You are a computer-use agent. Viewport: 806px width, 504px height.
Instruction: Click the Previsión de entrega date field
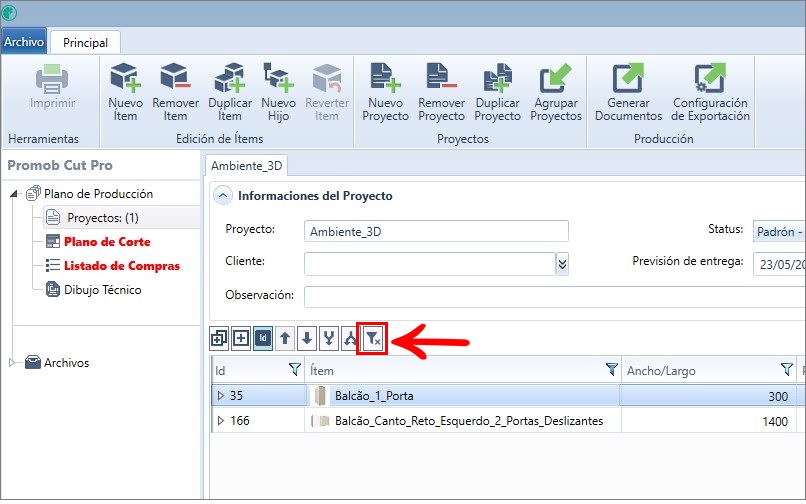(779, 264)
